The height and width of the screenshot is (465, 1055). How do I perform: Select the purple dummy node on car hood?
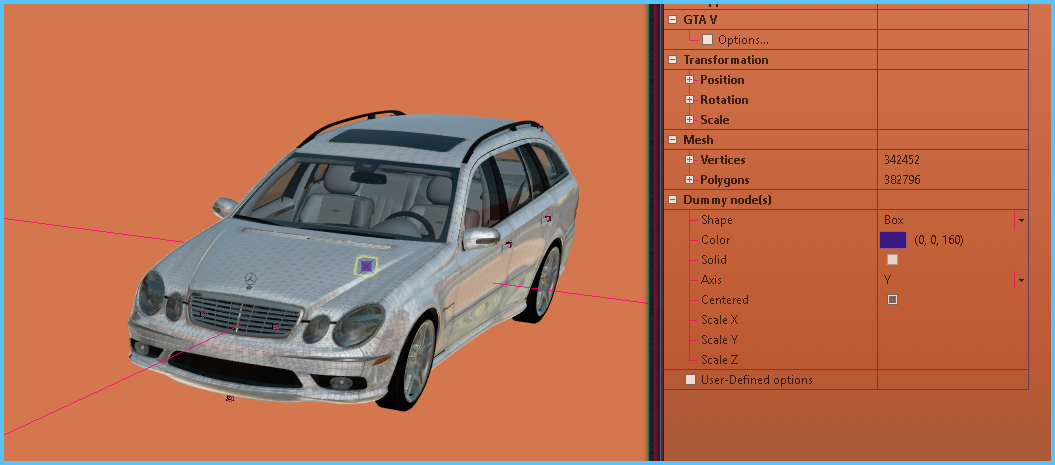click(367, 265)
